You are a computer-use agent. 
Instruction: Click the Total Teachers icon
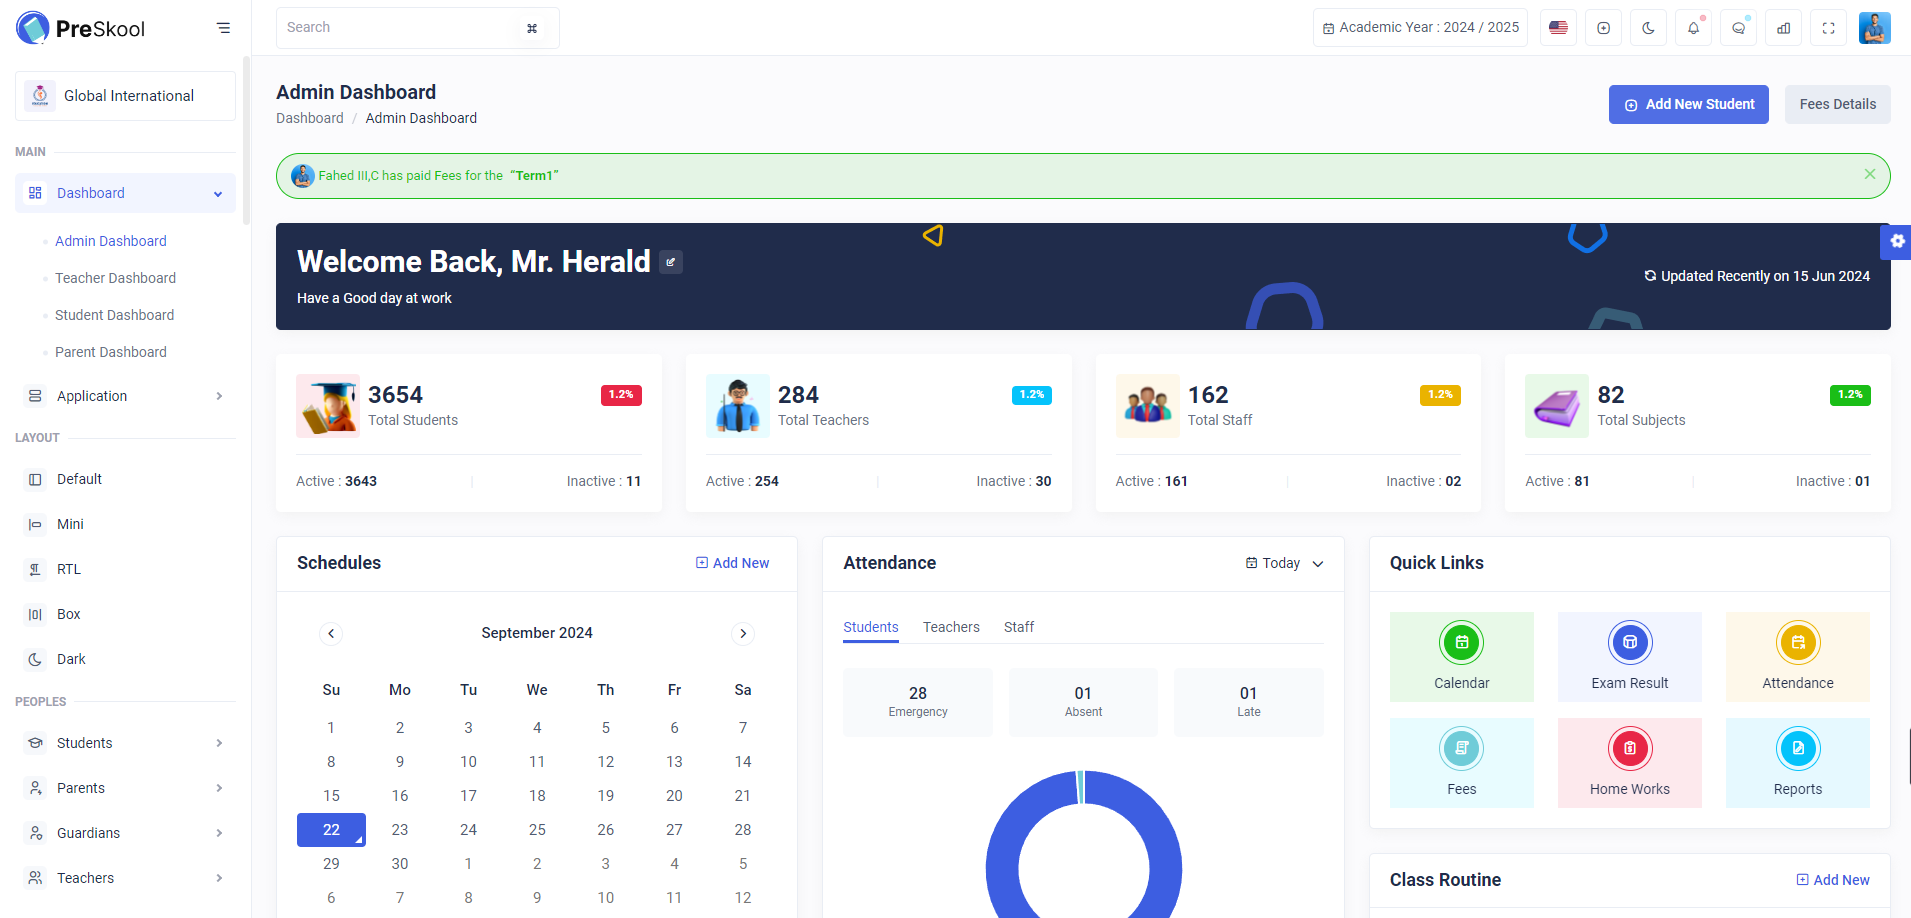(x=738, y=406)
